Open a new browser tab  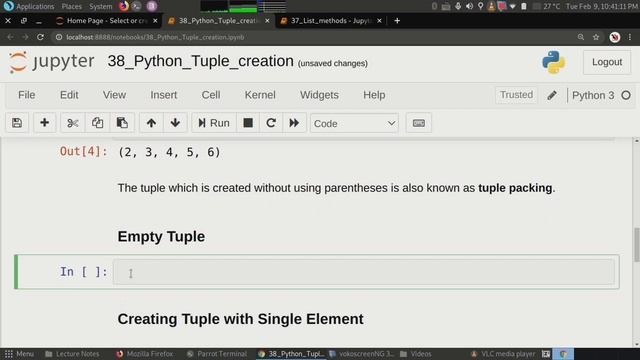(397, 20)
